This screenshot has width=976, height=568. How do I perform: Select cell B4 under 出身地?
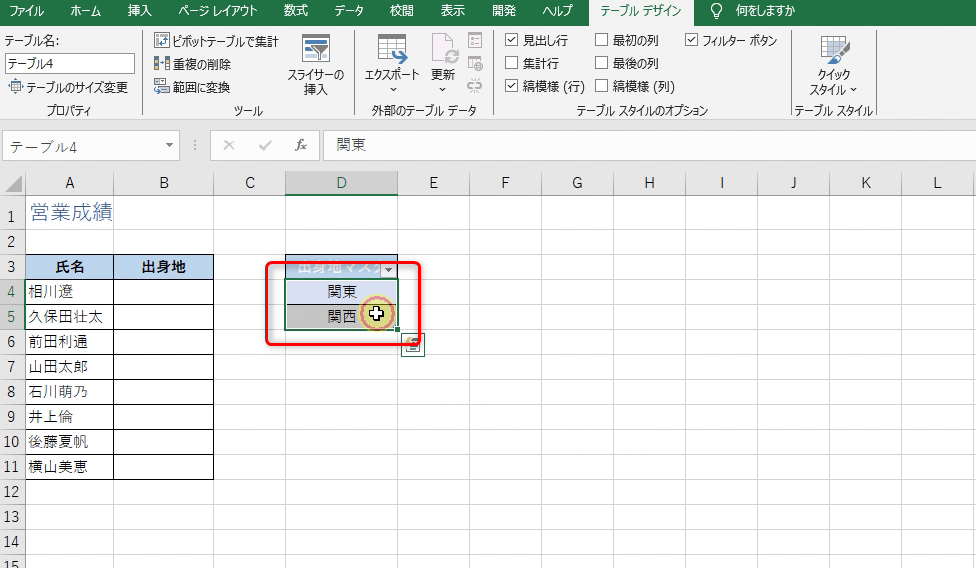pos(163,291)
